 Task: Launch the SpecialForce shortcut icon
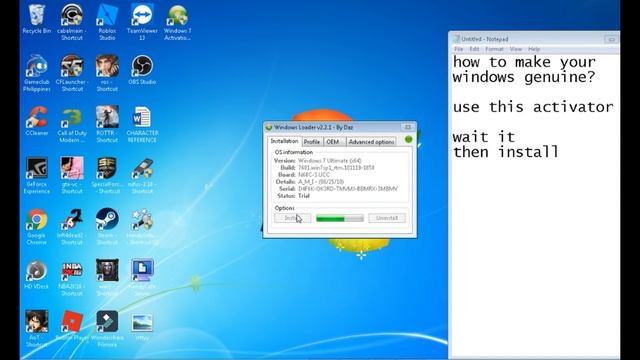click(x=107, y=169)
